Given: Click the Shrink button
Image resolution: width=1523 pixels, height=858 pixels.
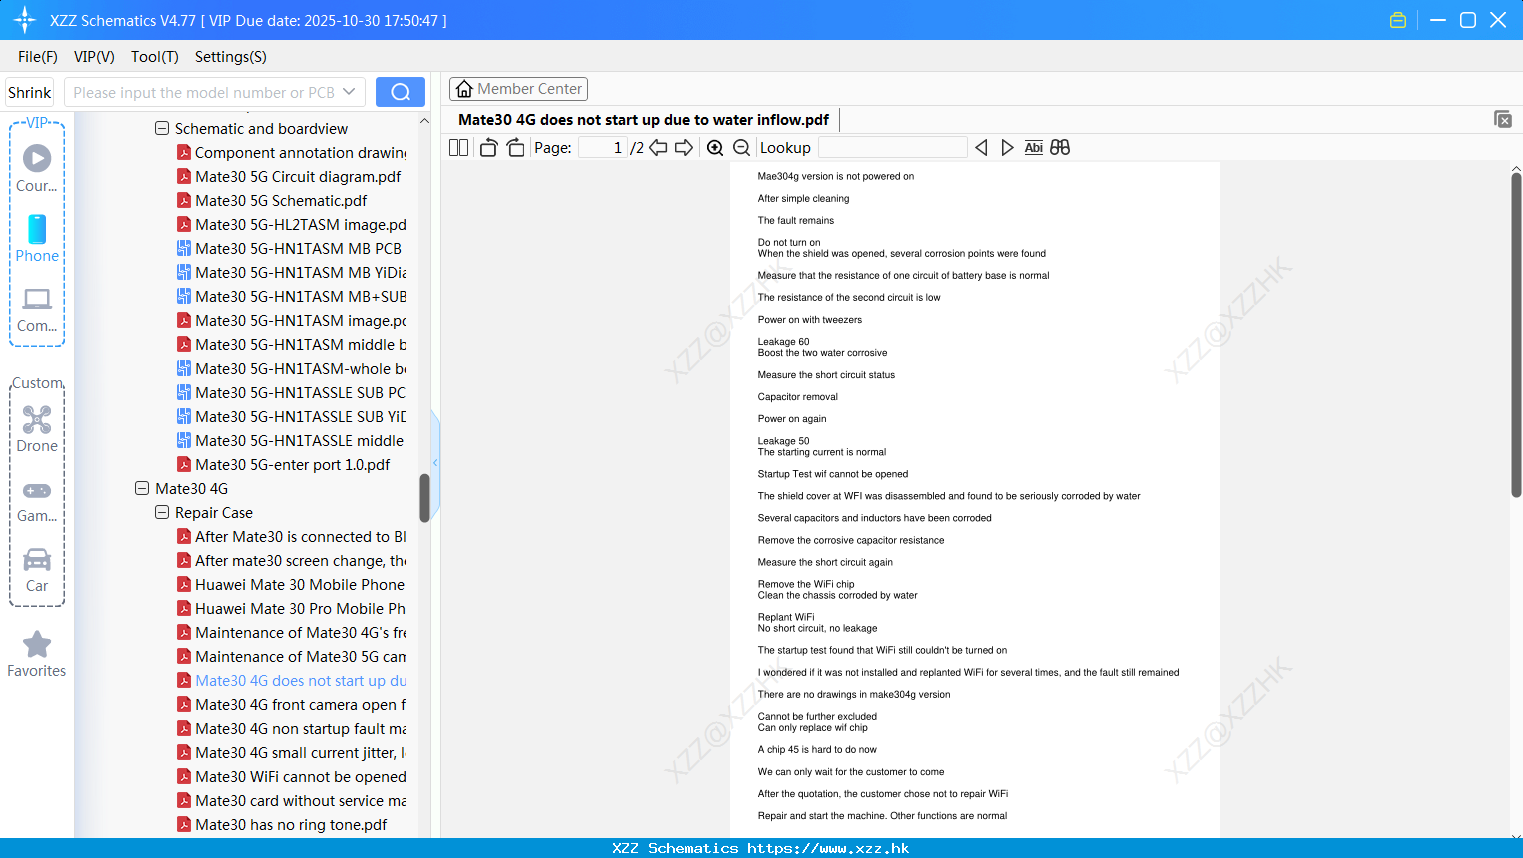Looking at the screenshot, I should pyautogui.click(x=30, y=92).
